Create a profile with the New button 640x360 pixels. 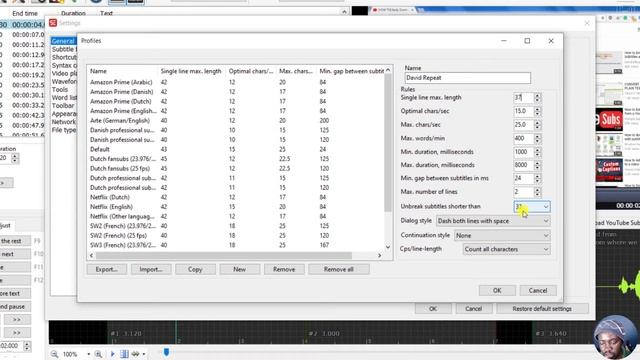tap(240, 269)
